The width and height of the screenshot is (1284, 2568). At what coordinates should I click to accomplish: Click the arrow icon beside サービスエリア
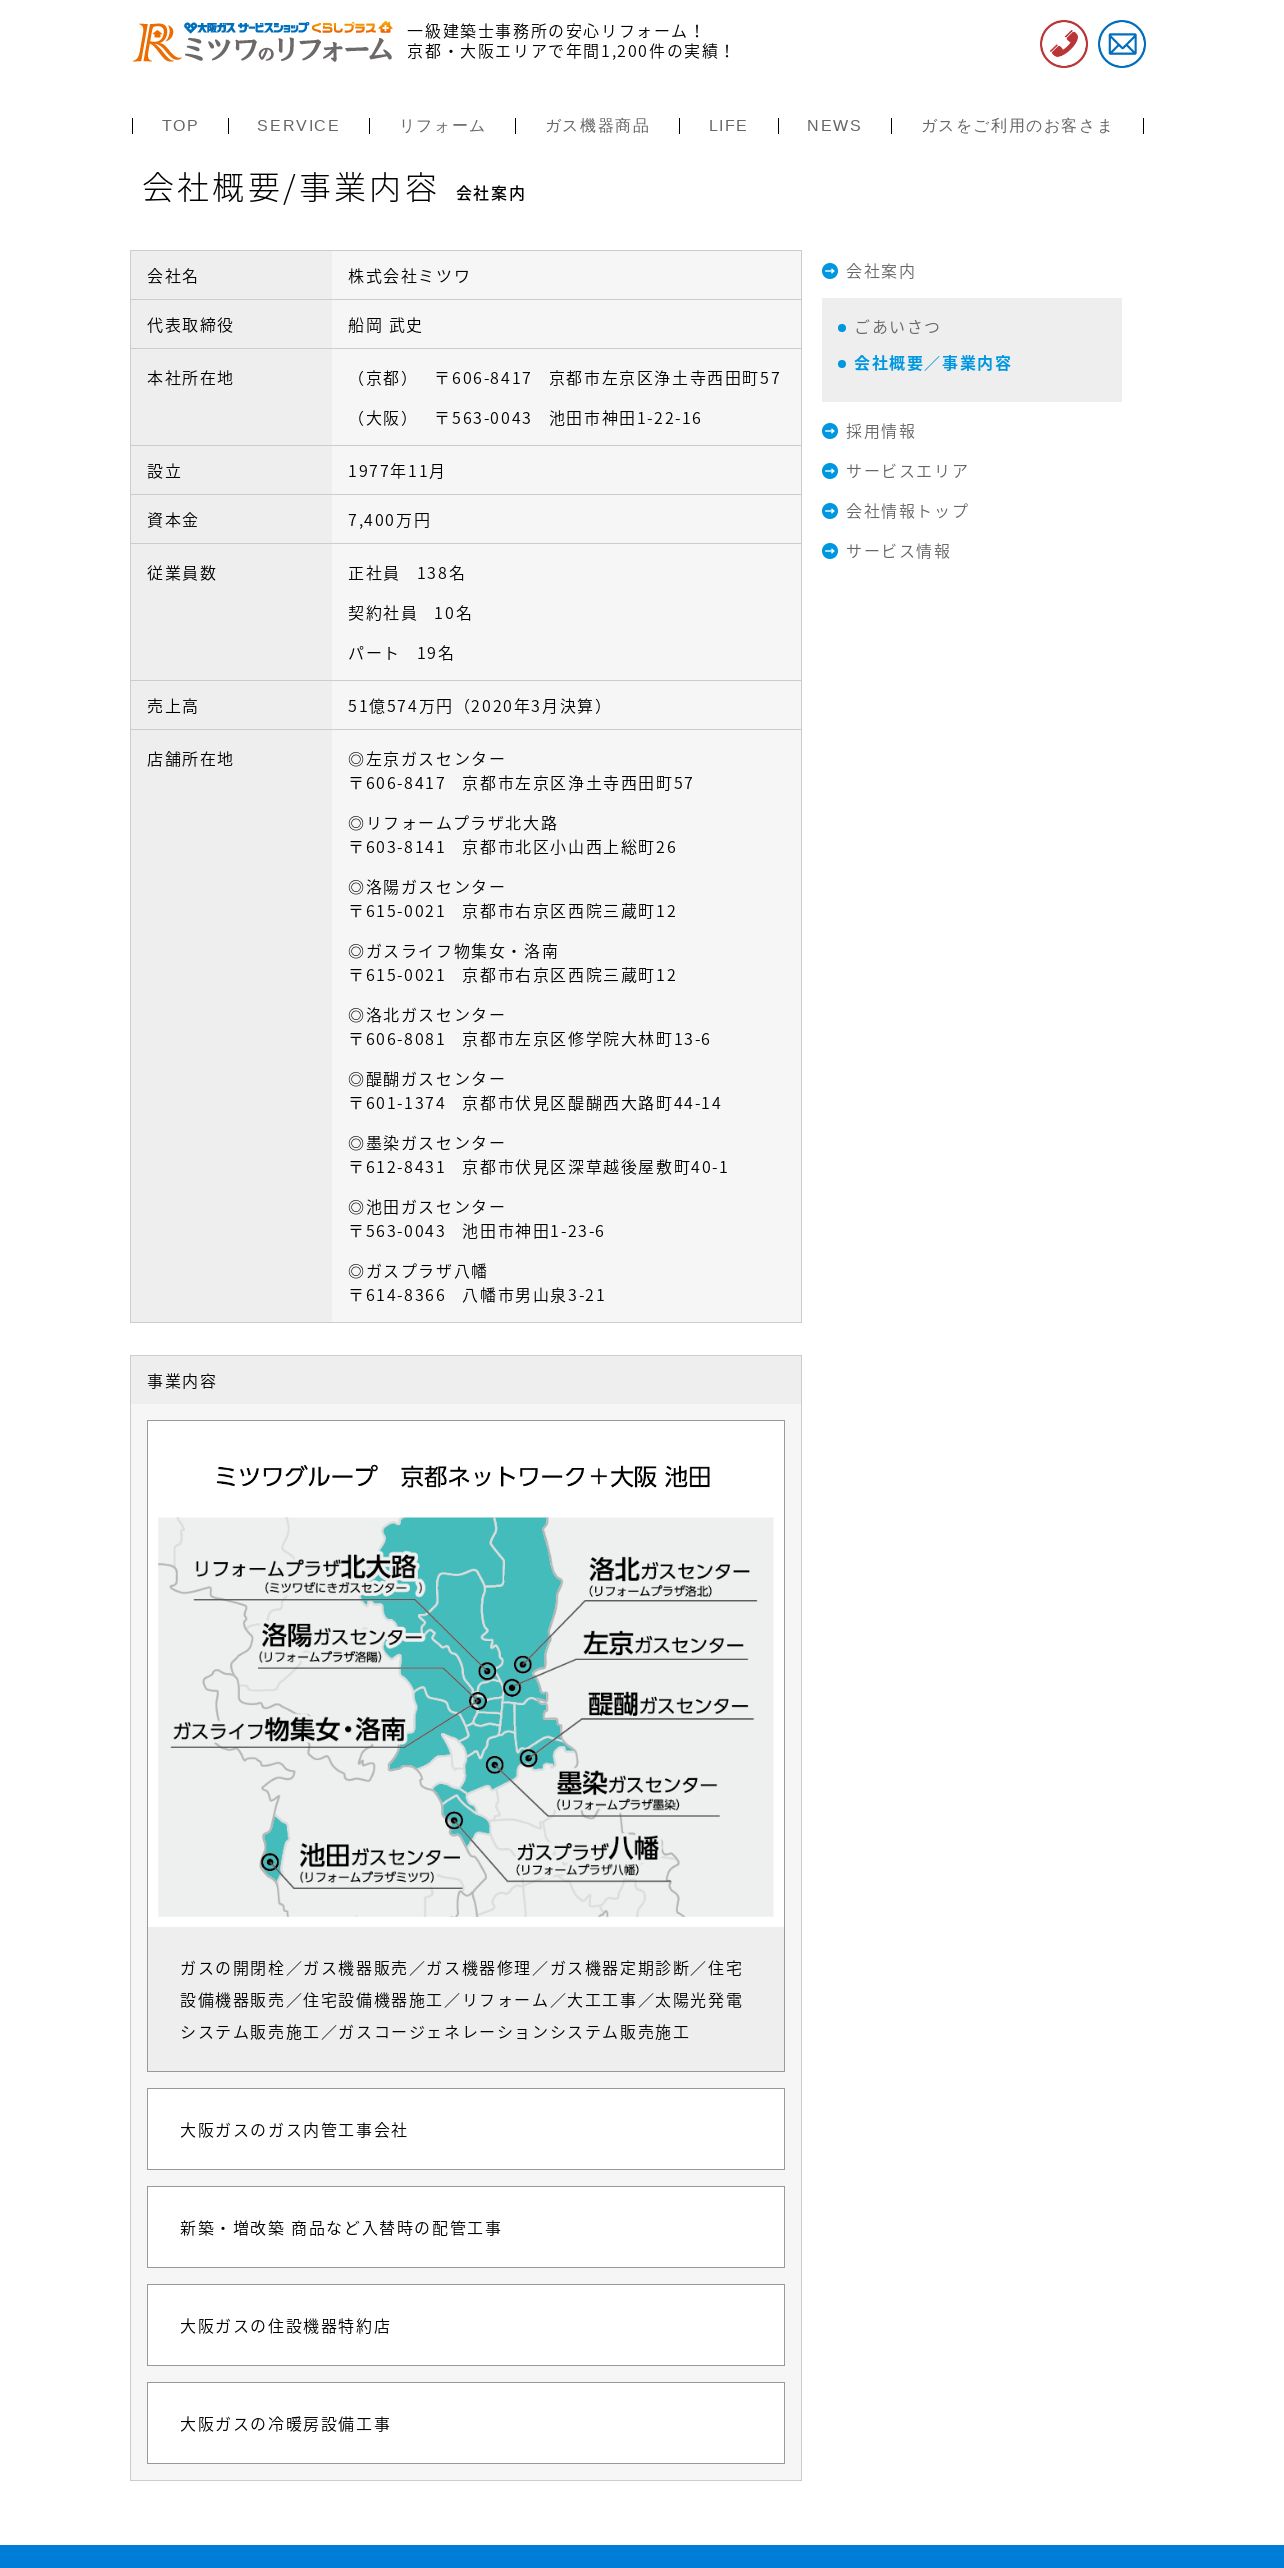click(830, 471)
